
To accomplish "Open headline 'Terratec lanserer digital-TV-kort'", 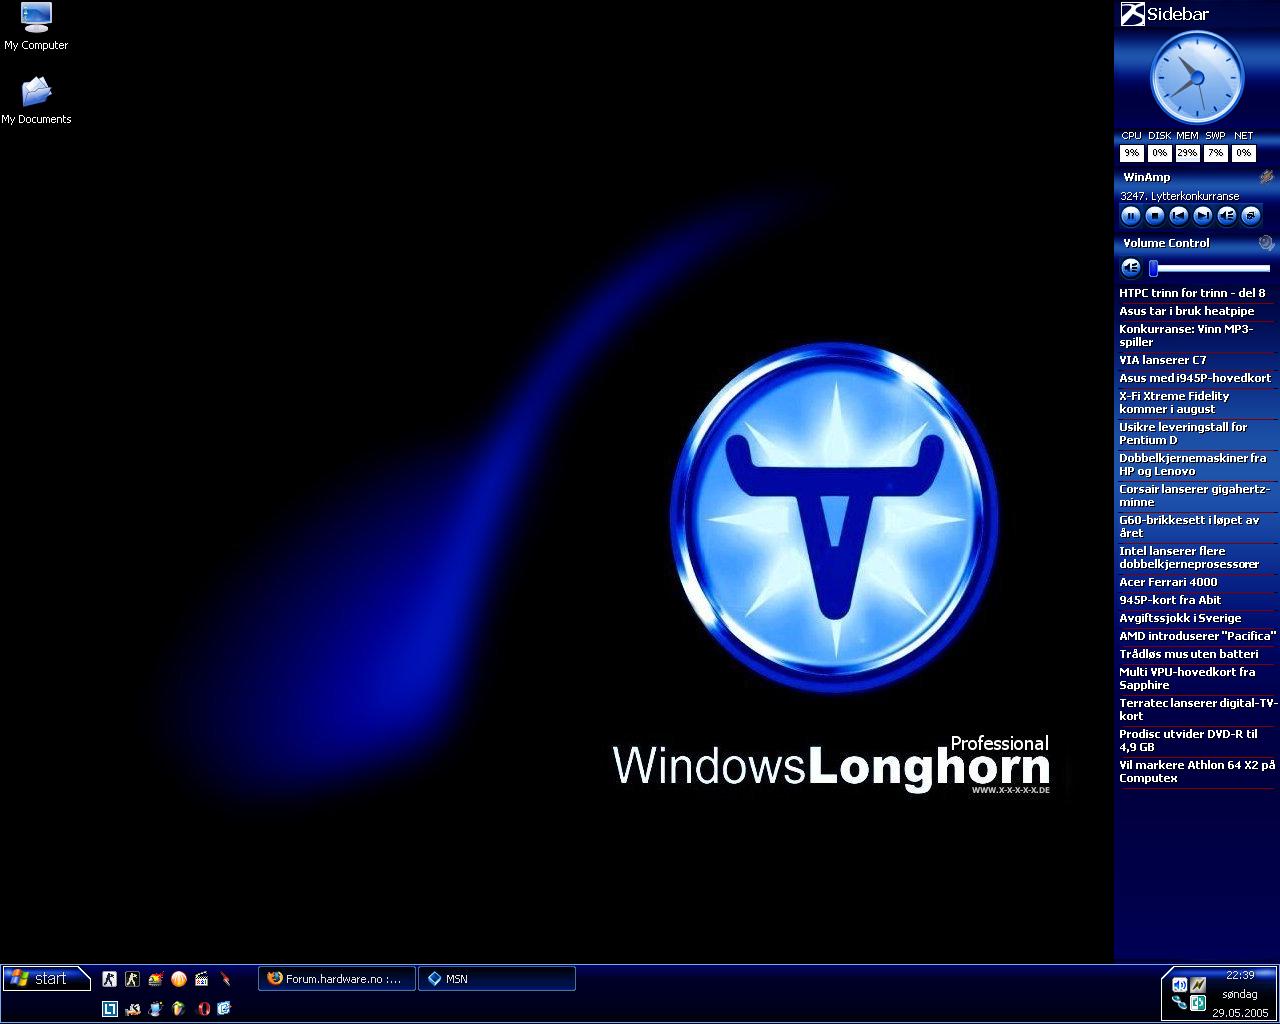I will click(x=1198, y=709).
